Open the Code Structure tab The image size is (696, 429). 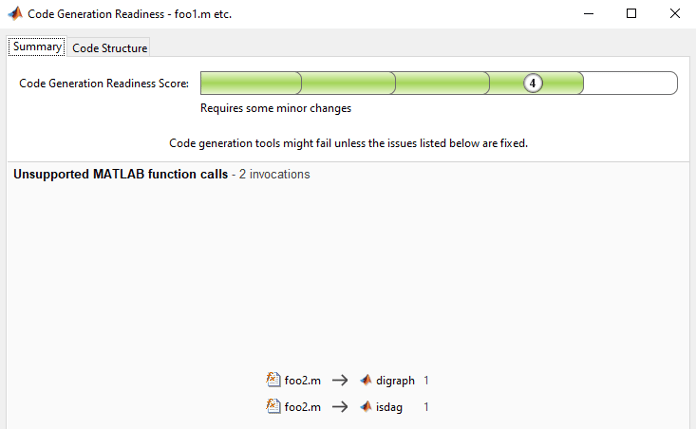(x=110, y=48)
